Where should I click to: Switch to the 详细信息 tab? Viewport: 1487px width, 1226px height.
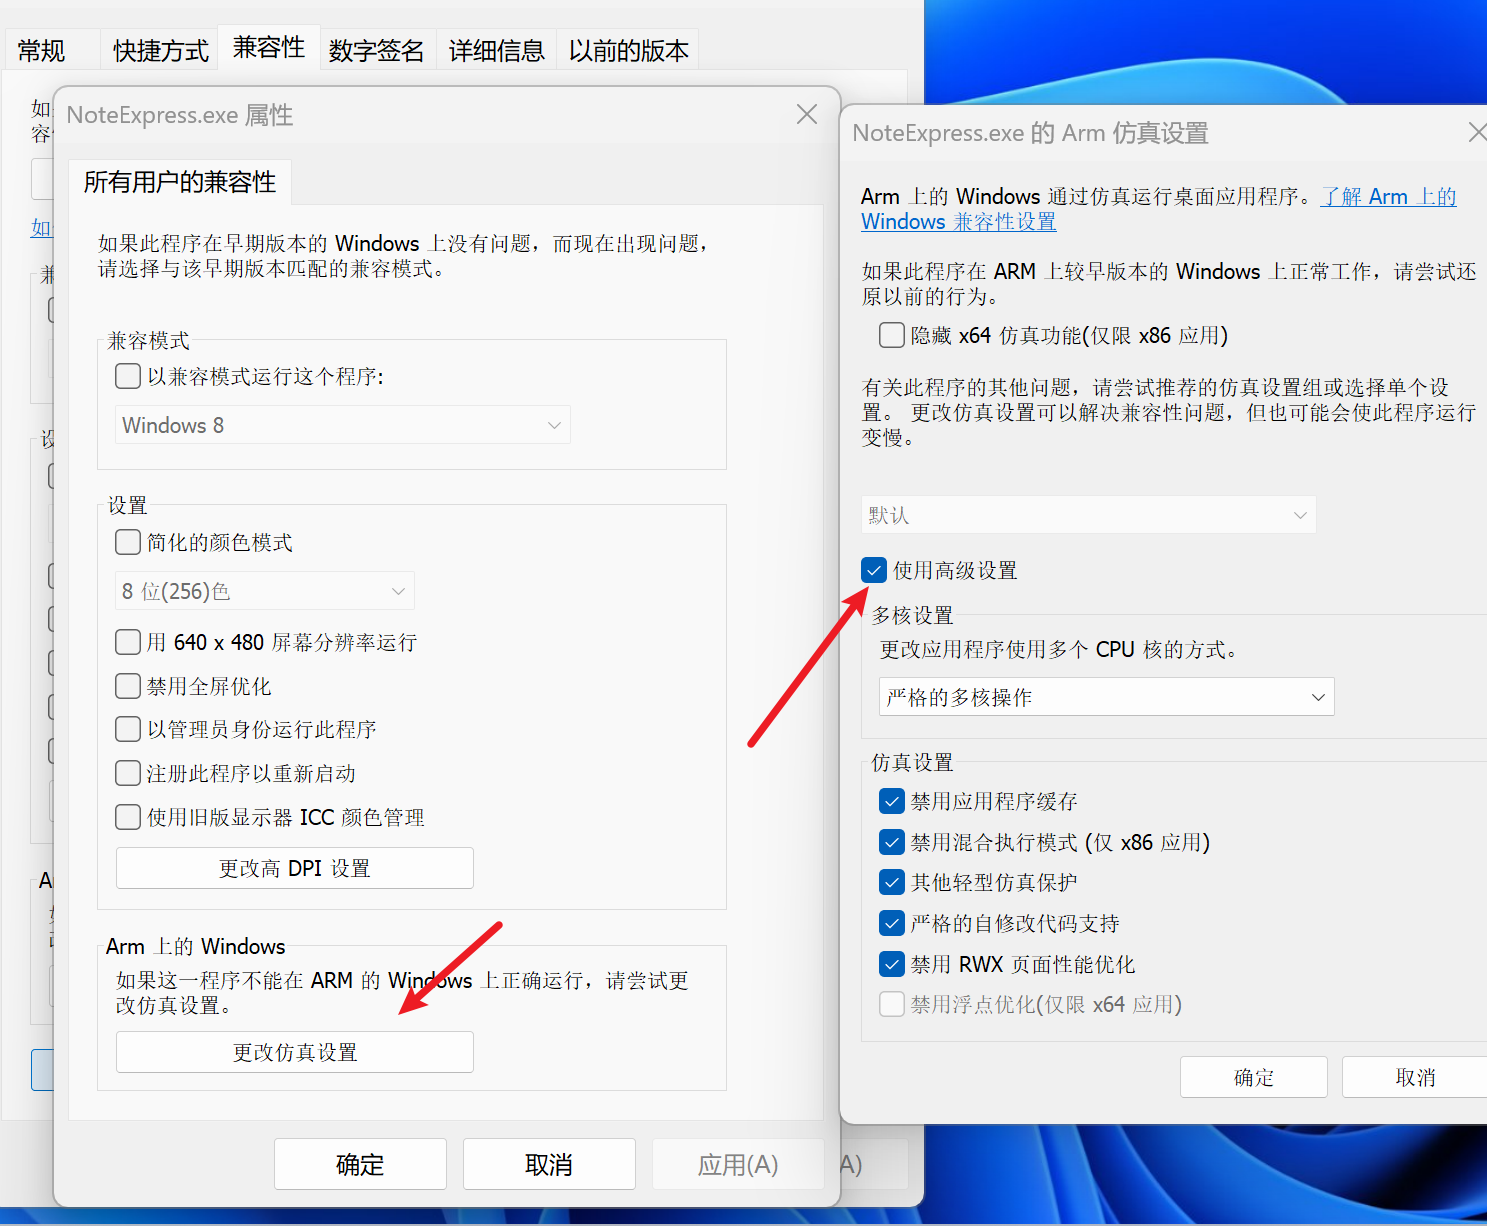tap(497, 50)
